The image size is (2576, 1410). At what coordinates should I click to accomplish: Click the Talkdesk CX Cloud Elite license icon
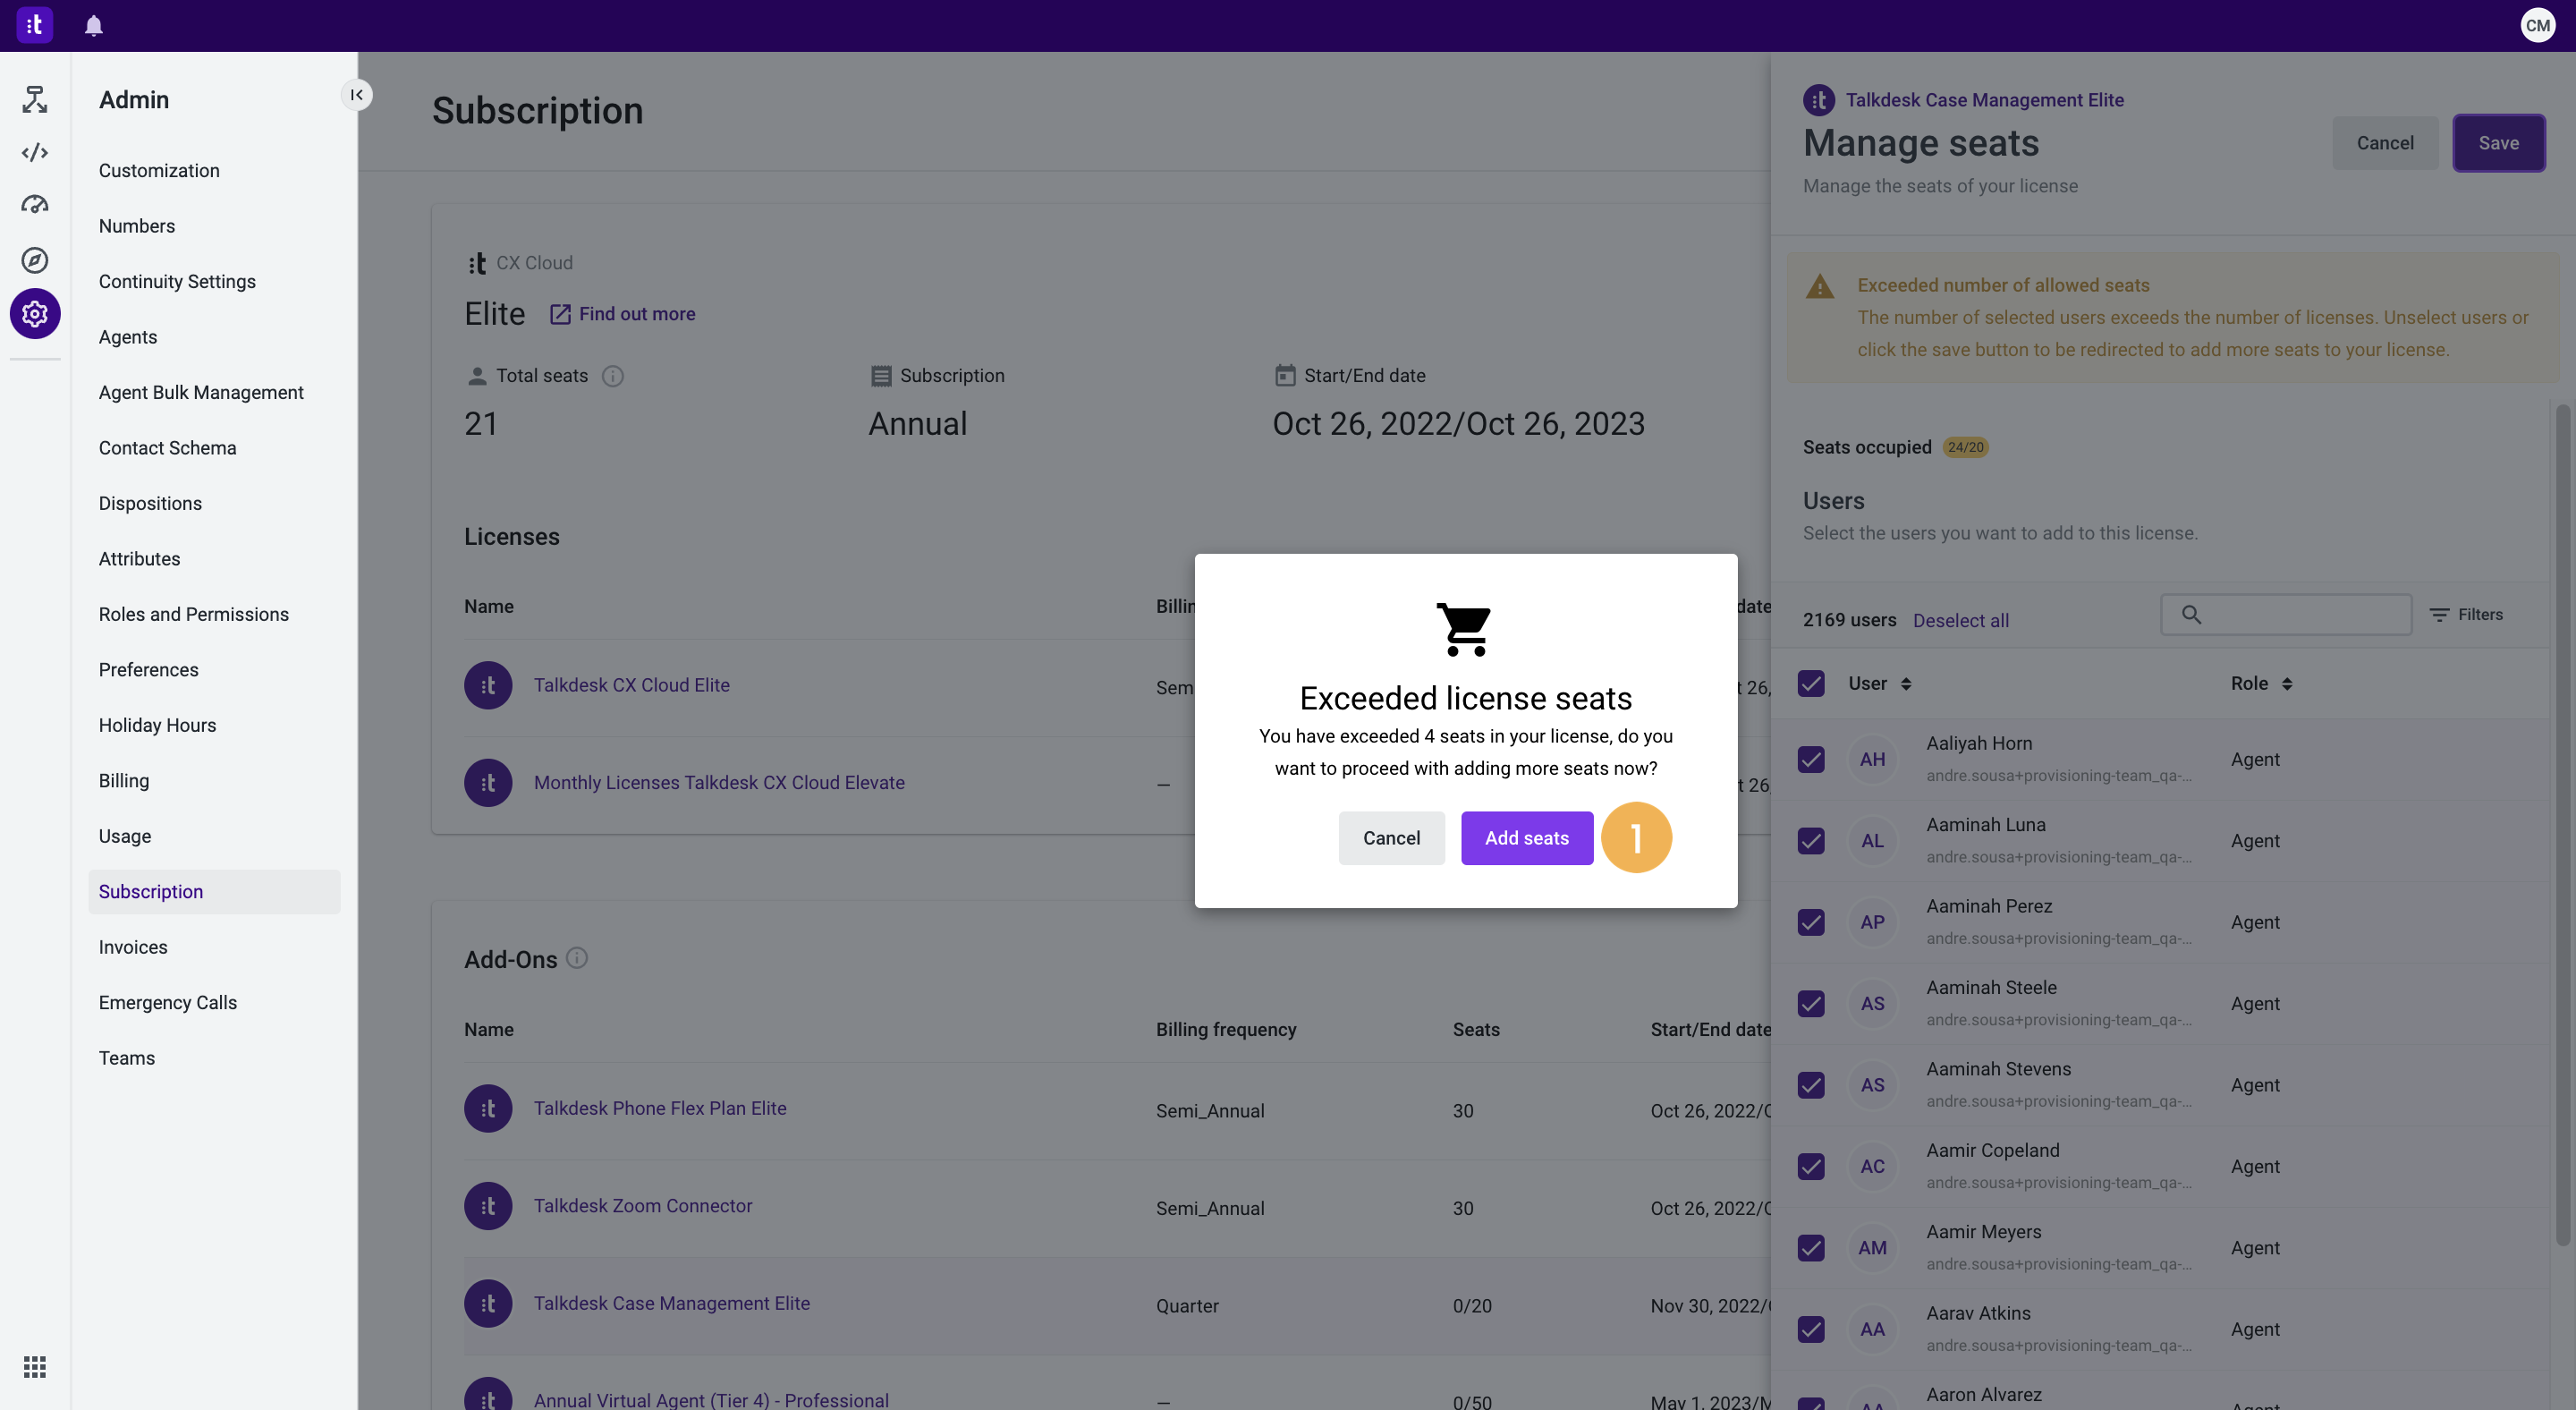coord(488,686)
